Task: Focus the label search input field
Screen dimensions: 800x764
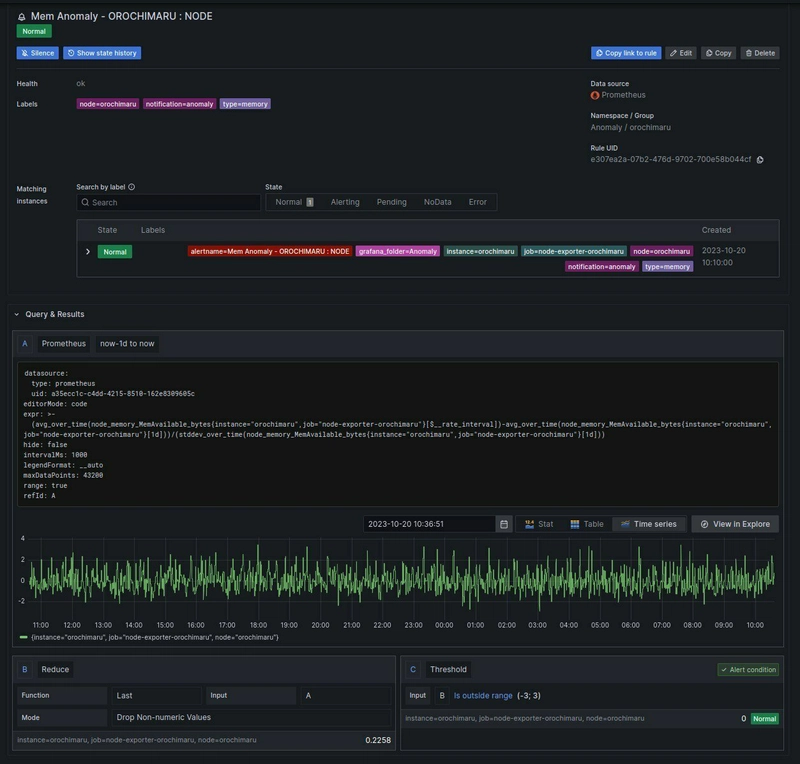Action: pos(170,202)
